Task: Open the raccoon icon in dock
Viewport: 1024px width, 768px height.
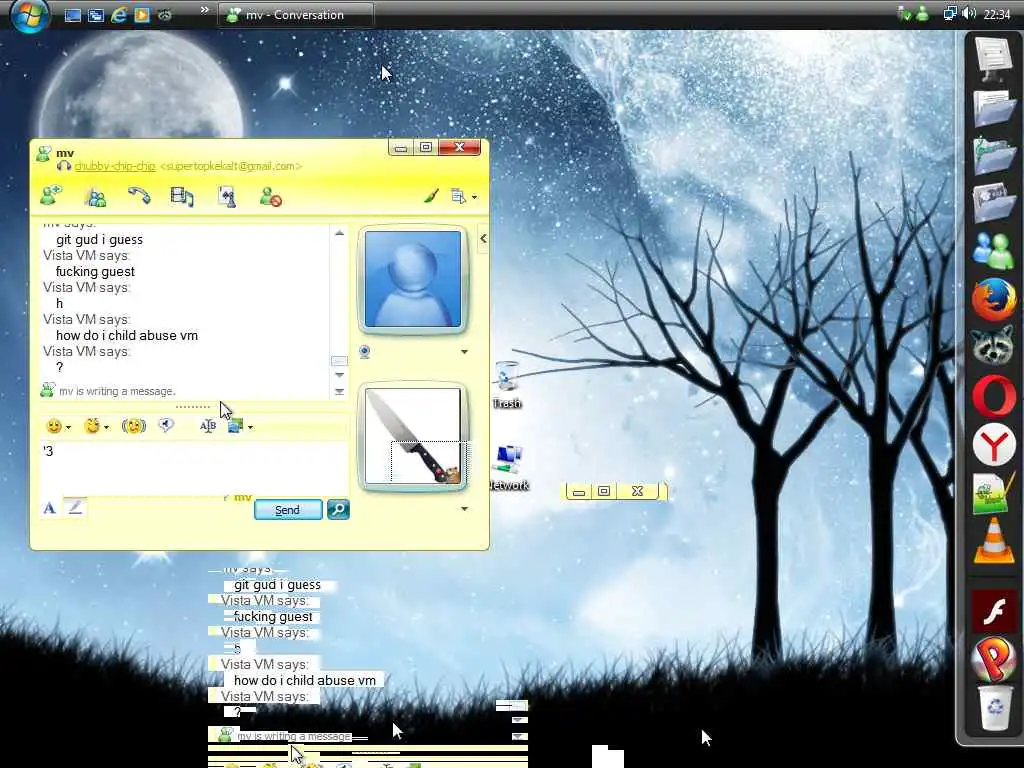Action: (x=993, y=347)
